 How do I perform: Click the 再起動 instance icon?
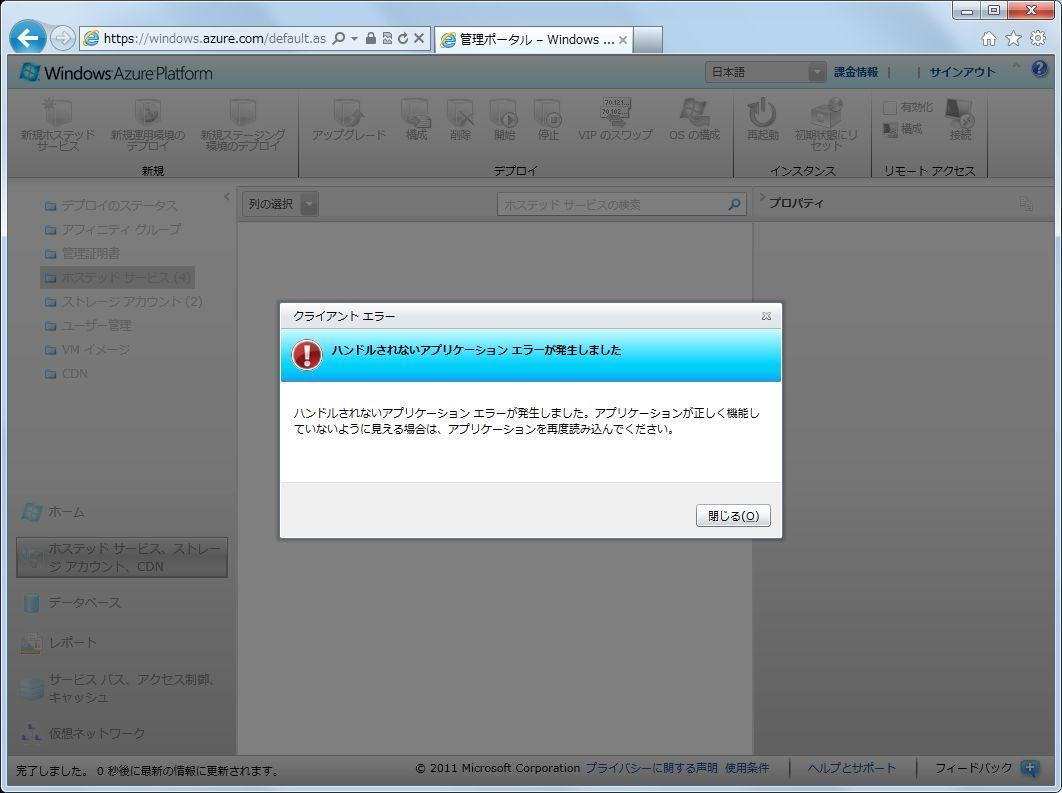click(762, 113)
